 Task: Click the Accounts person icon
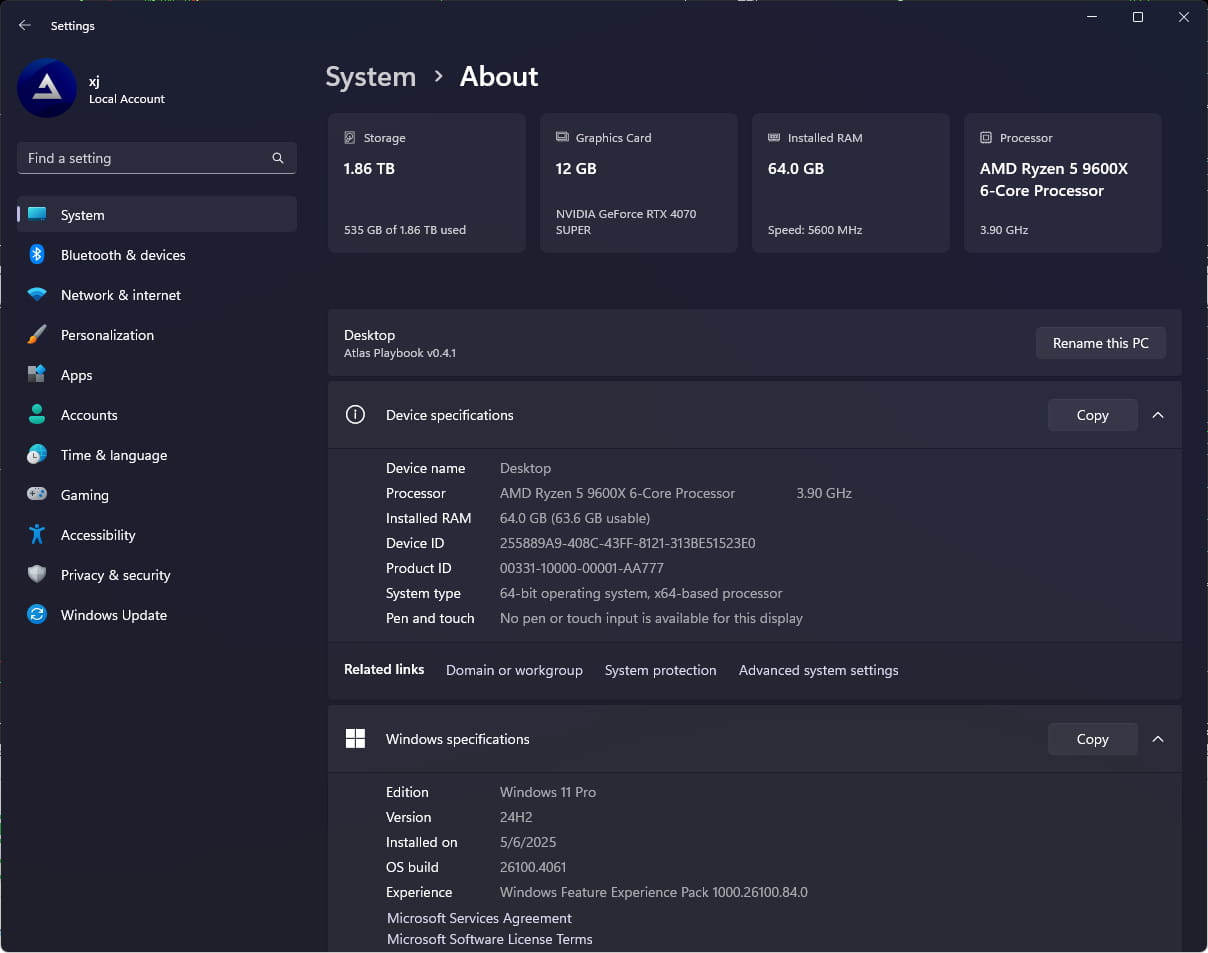point(37,414)
